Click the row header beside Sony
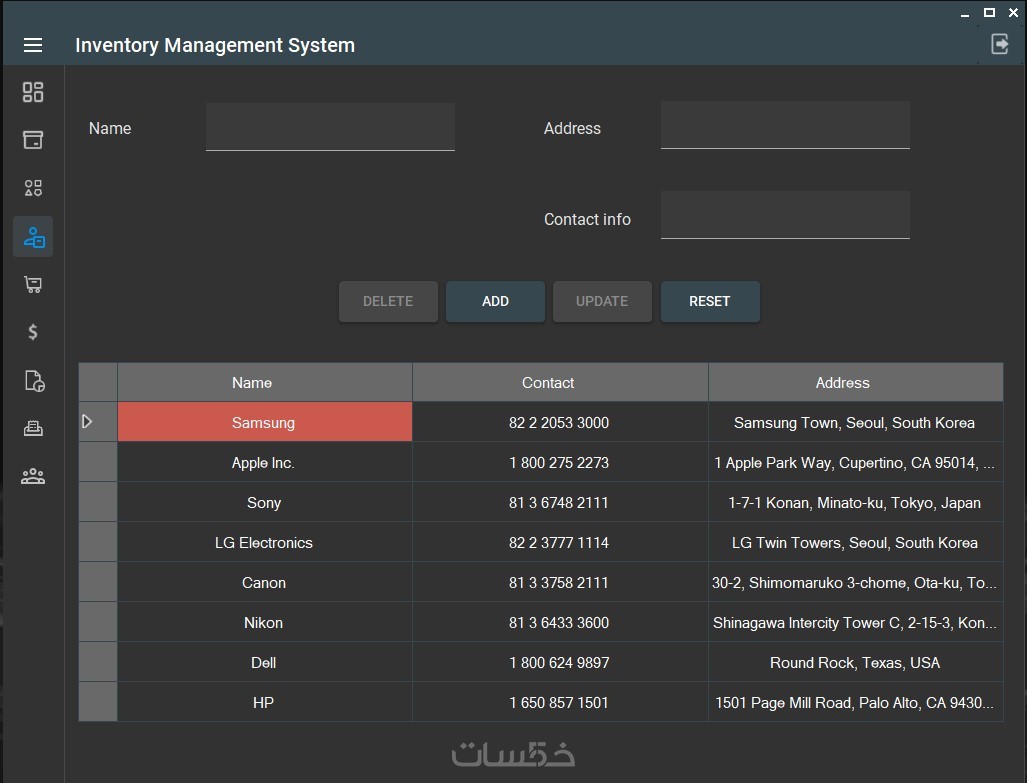Viewport: 1027px width, 783px height. [x=98, y=502]
